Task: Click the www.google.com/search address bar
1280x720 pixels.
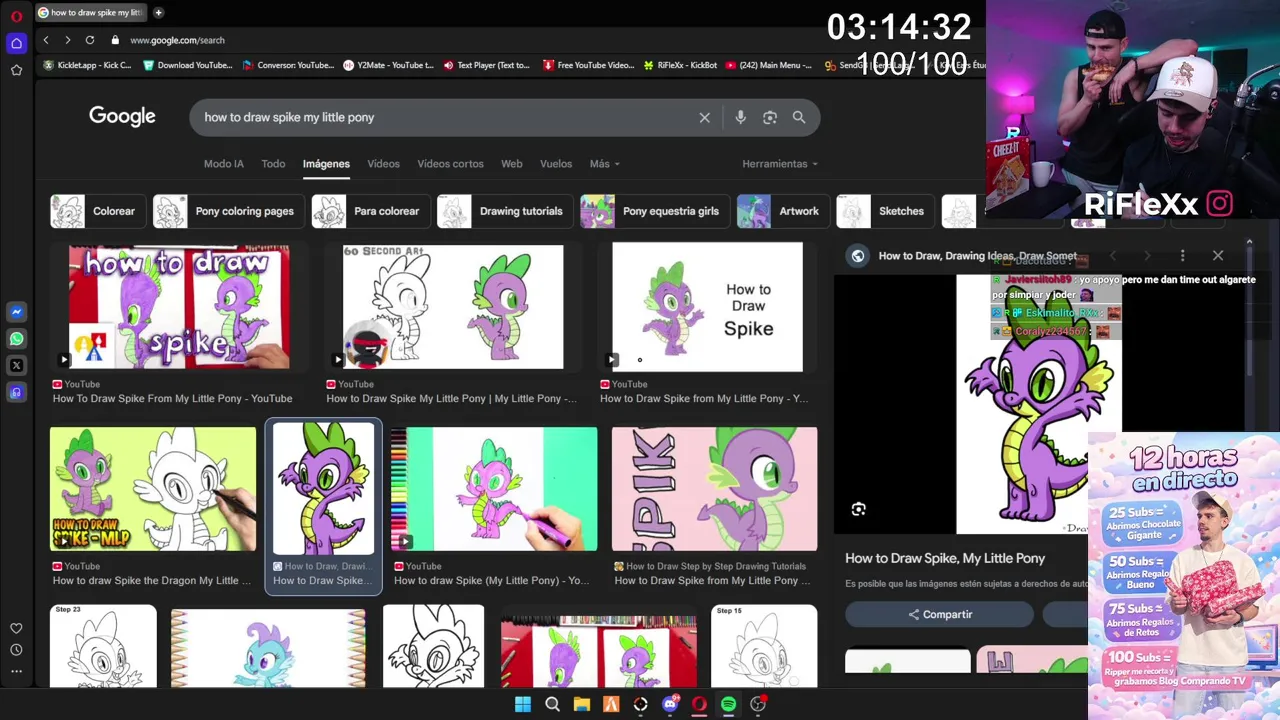Action: 177,40
